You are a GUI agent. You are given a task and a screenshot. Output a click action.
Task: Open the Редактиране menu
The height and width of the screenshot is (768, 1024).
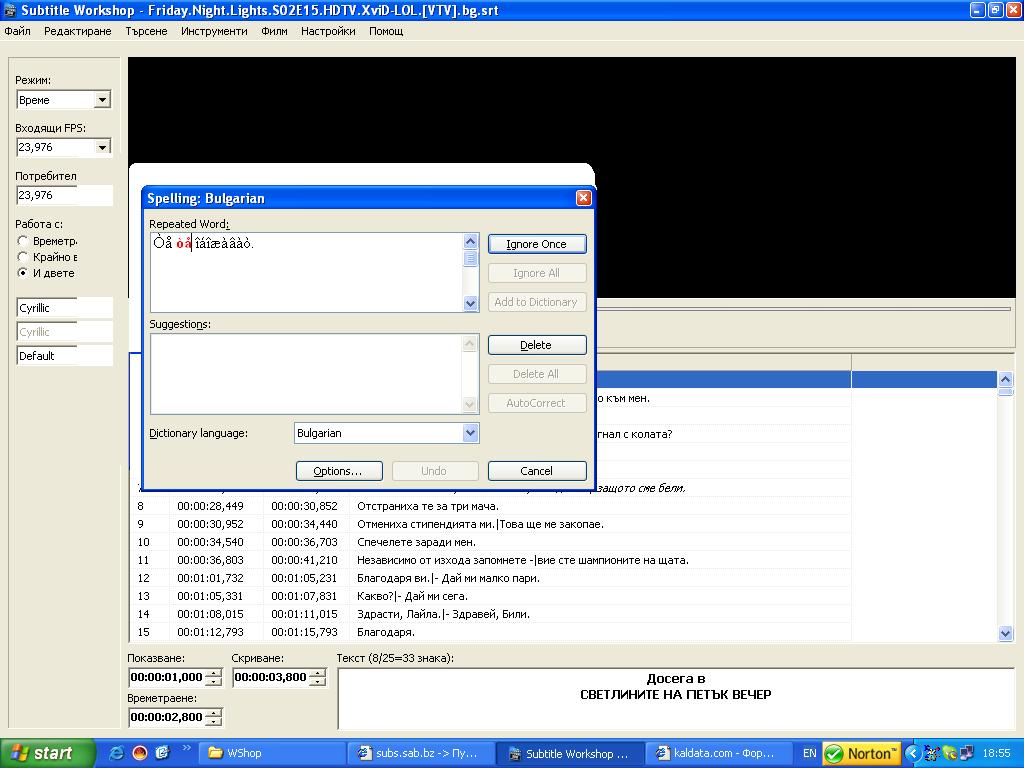[x=78, y=31]
